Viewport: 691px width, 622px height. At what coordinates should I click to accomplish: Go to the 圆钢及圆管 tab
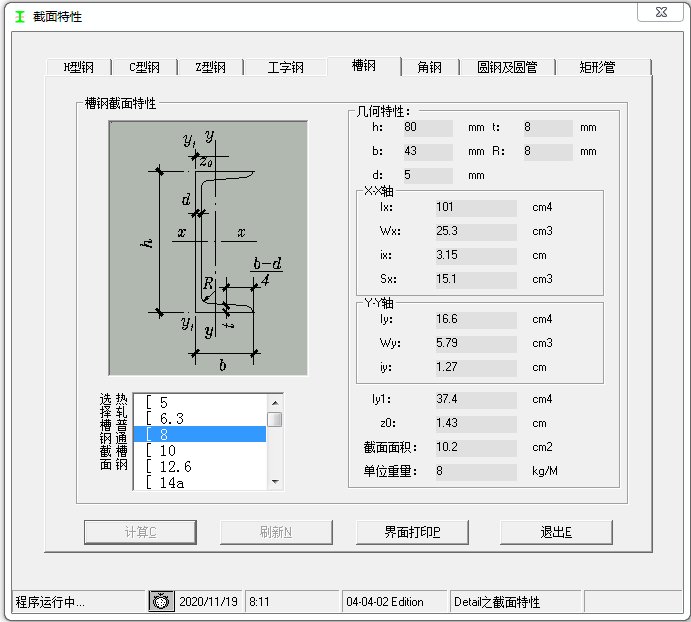tap(507, 67)
